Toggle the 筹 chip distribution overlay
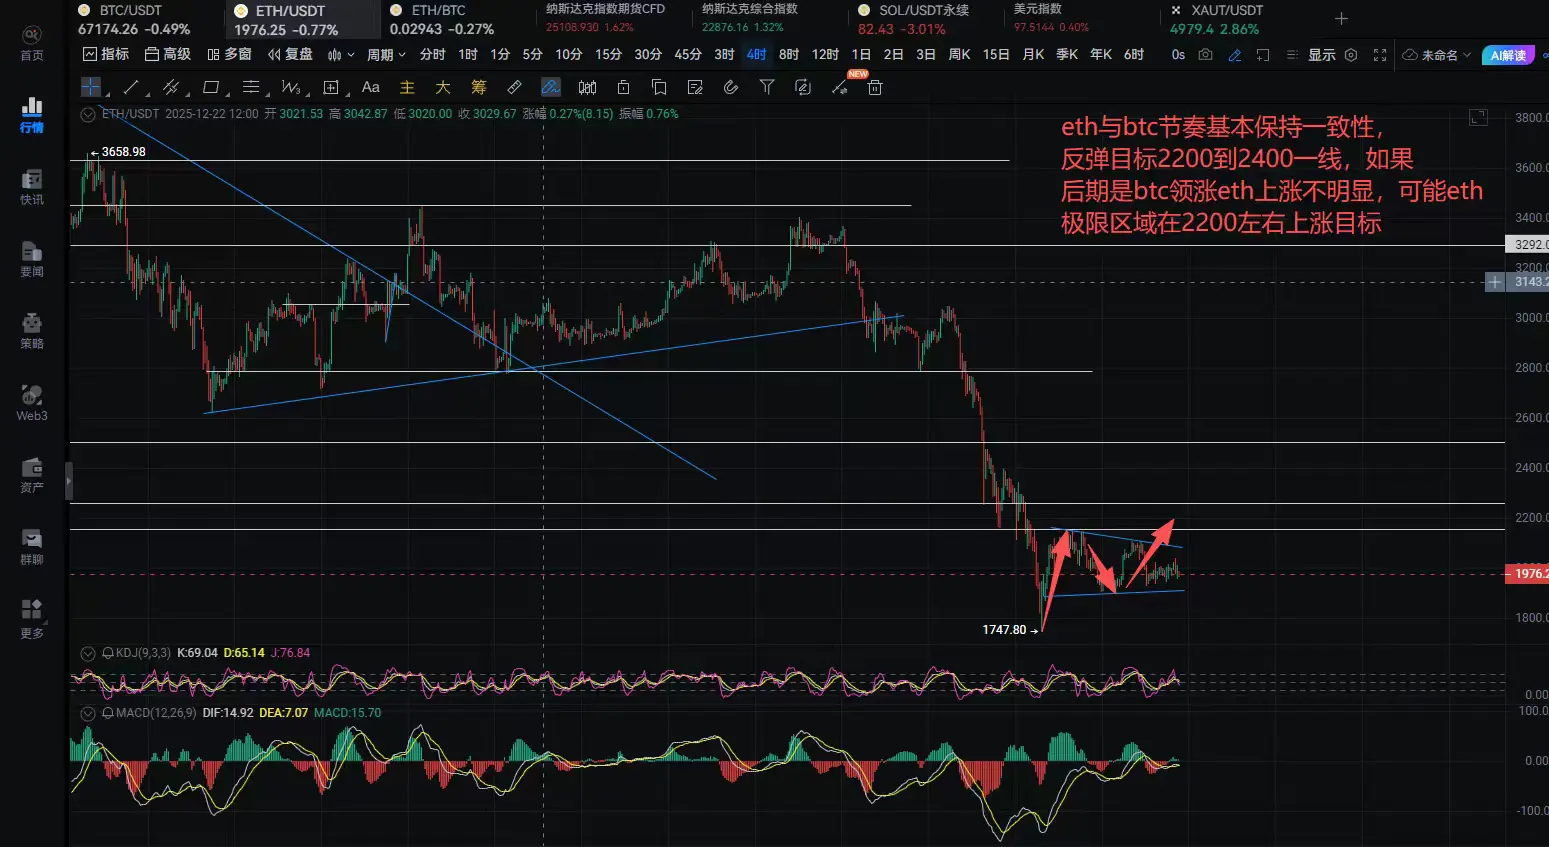1549x847 pixels. pos(479,88)
